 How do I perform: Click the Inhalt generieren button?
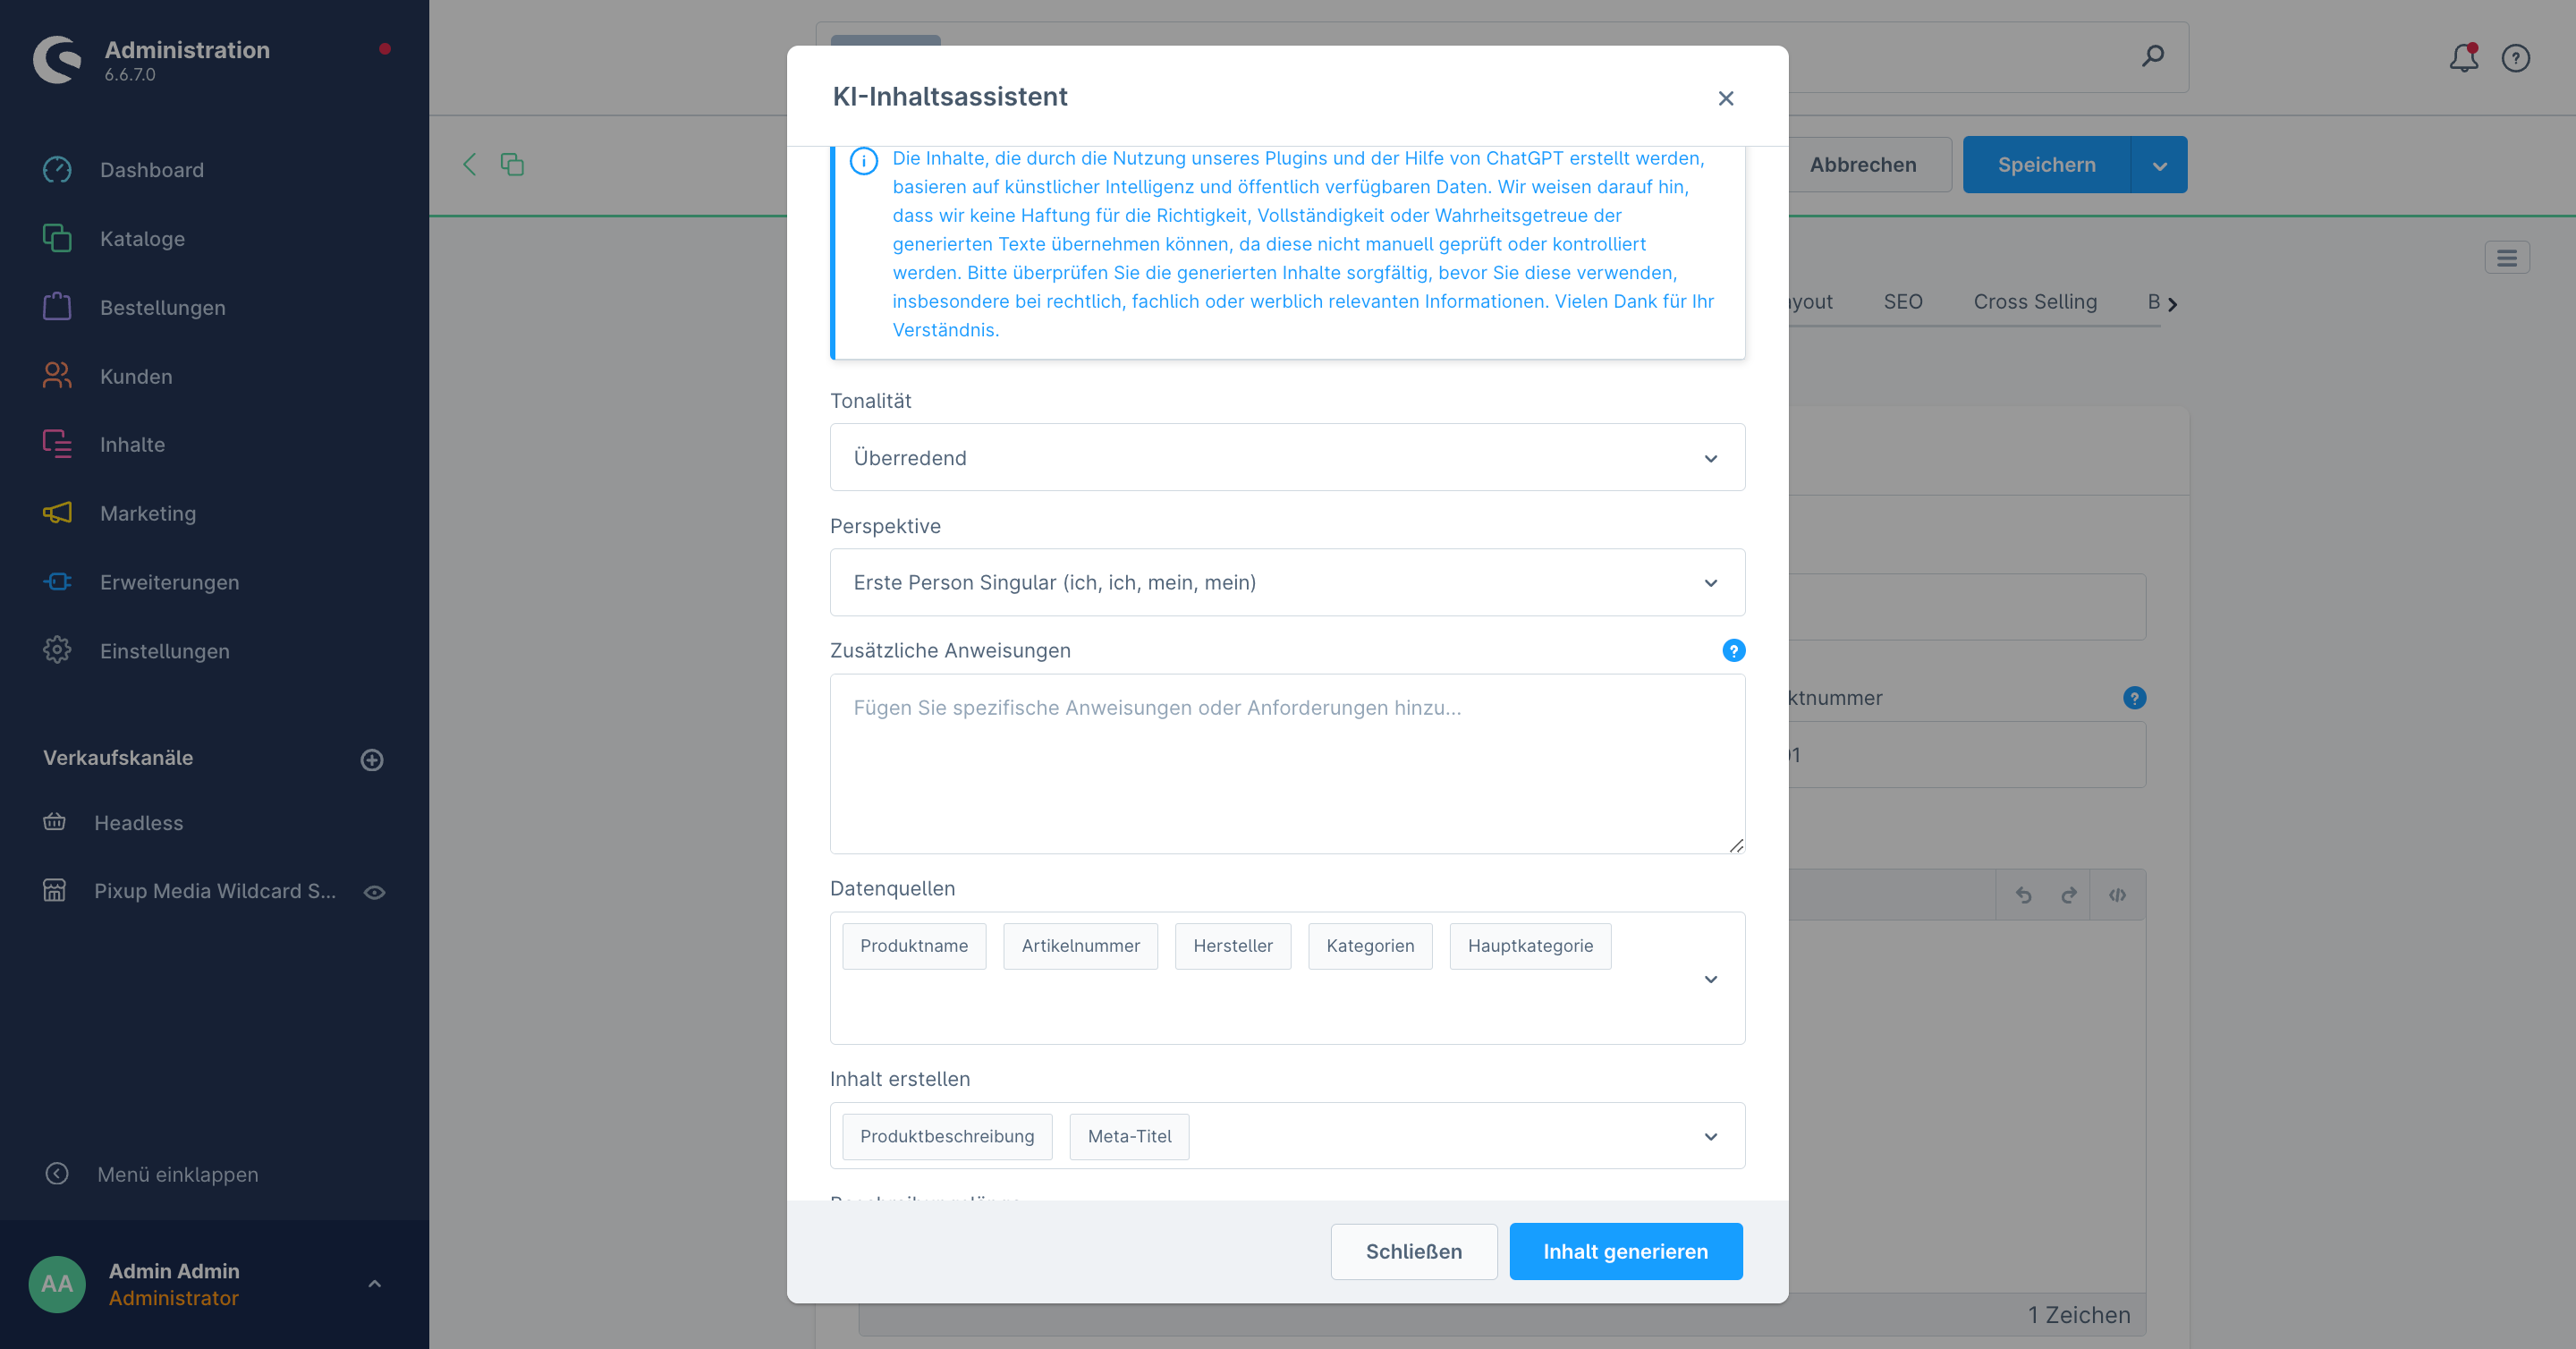tap(1625, 1251)
